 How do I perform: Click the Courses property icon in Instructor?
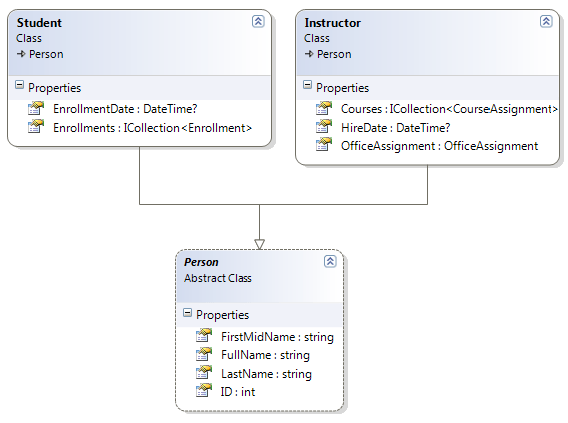[324, 108]
